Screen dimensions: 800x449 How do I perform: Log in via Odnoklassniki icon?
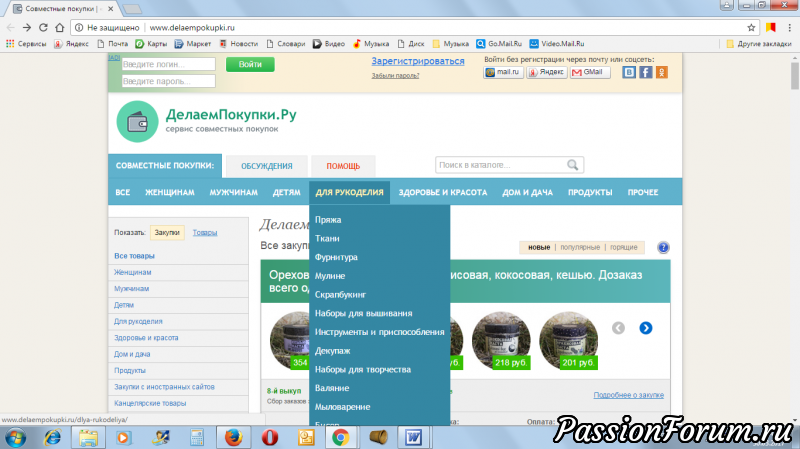662,72
